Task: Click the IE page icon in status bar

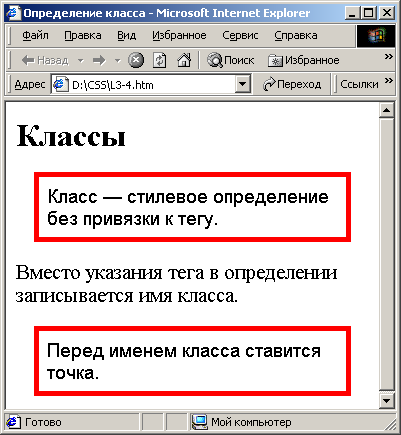Action: click(x=13, y=422)
